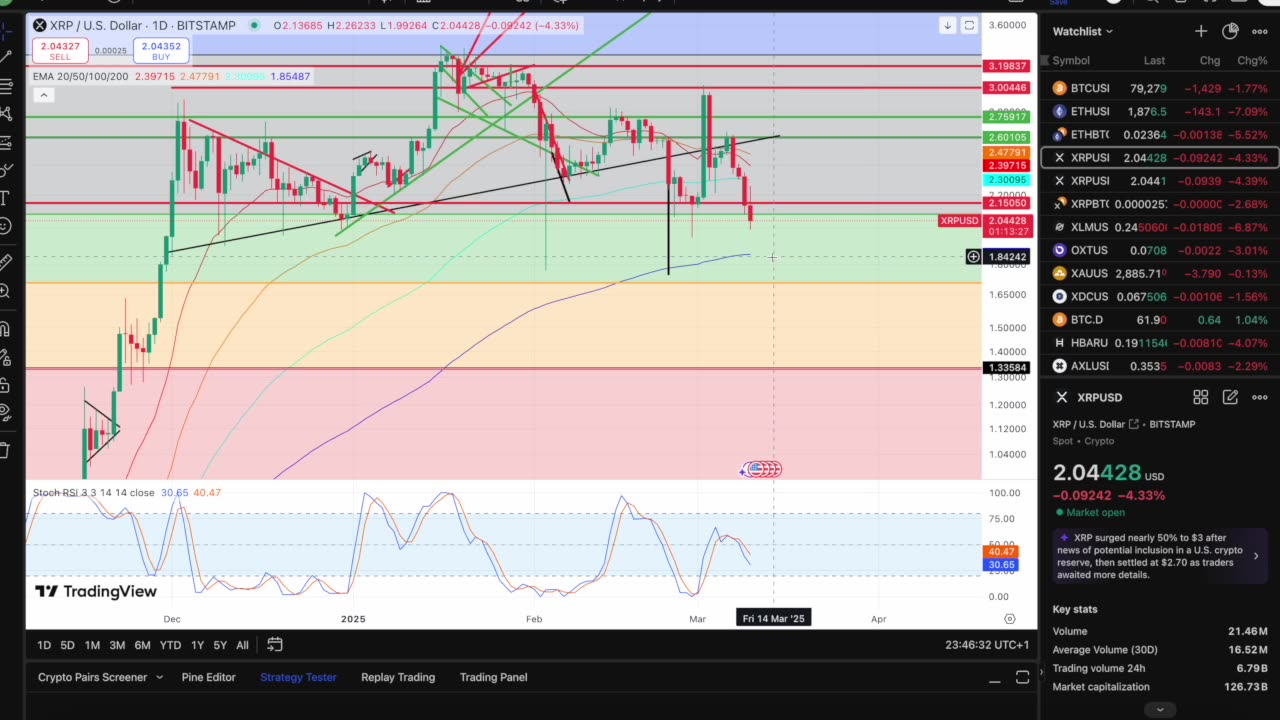The width and height of the screenshot is (1280, 720).
Task: Maximize the bottom panel square icon
Action: tap(1022, 678)
